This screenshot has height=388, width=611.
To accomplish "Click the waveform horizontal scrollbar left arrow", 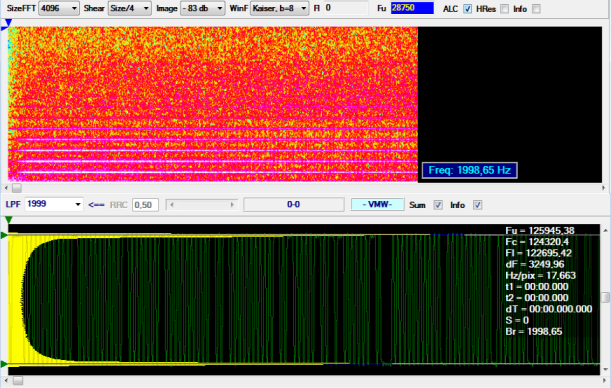I will click(6, 380).
